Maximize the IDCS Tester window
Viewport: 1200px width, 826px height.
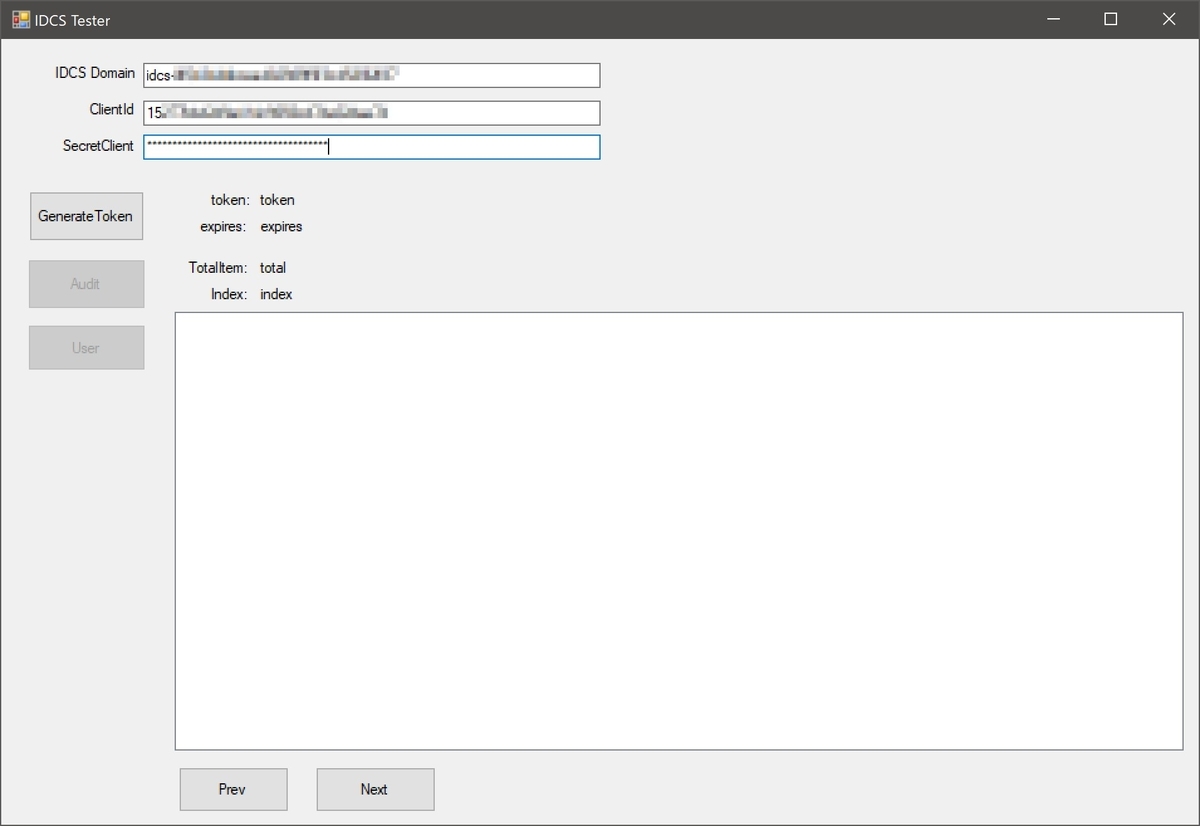pos(1110,19)
